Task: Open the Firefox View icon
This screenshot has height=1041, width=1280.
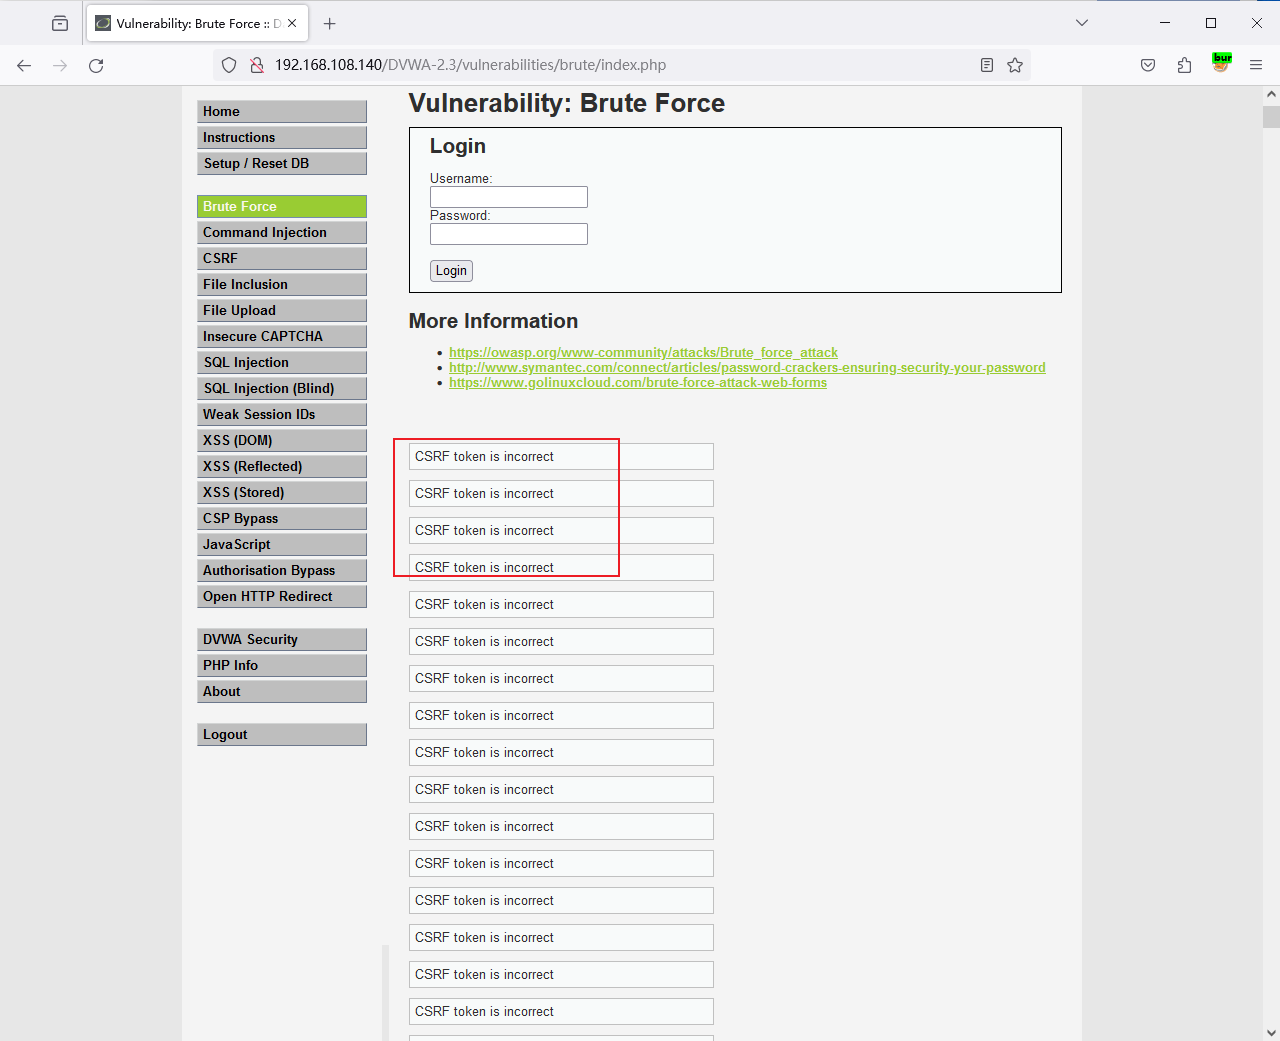Action: click(x=60, y=23)
